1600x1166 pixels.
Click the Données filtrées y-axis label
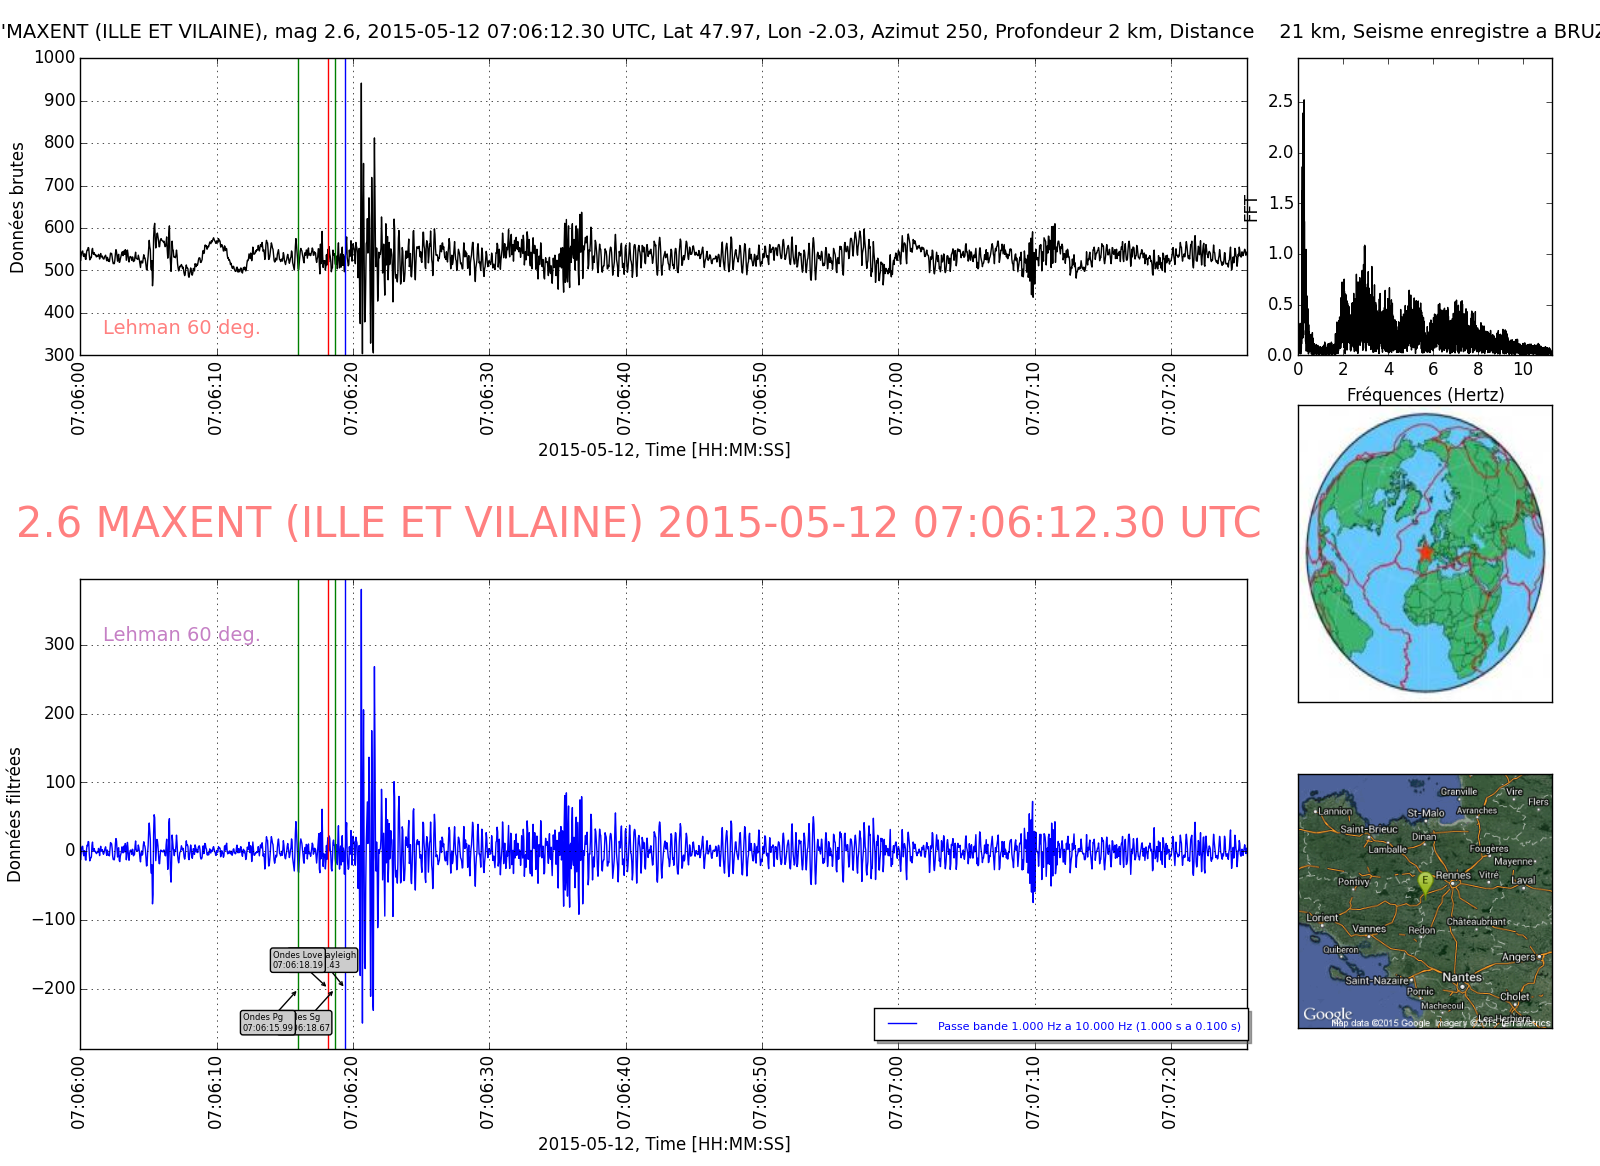[x=14, y=814]
